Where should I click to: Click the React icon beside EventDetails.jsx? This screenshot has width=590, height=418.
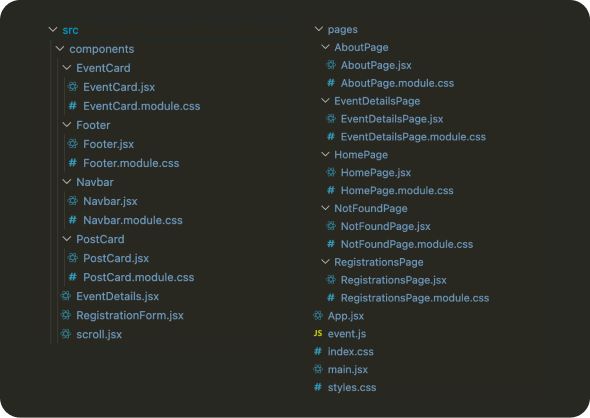point(66,296)
